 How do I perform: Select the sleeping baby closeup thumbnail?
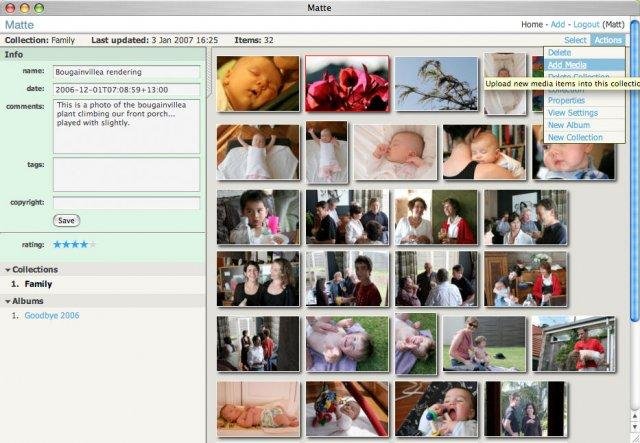[x=258, y=84]
